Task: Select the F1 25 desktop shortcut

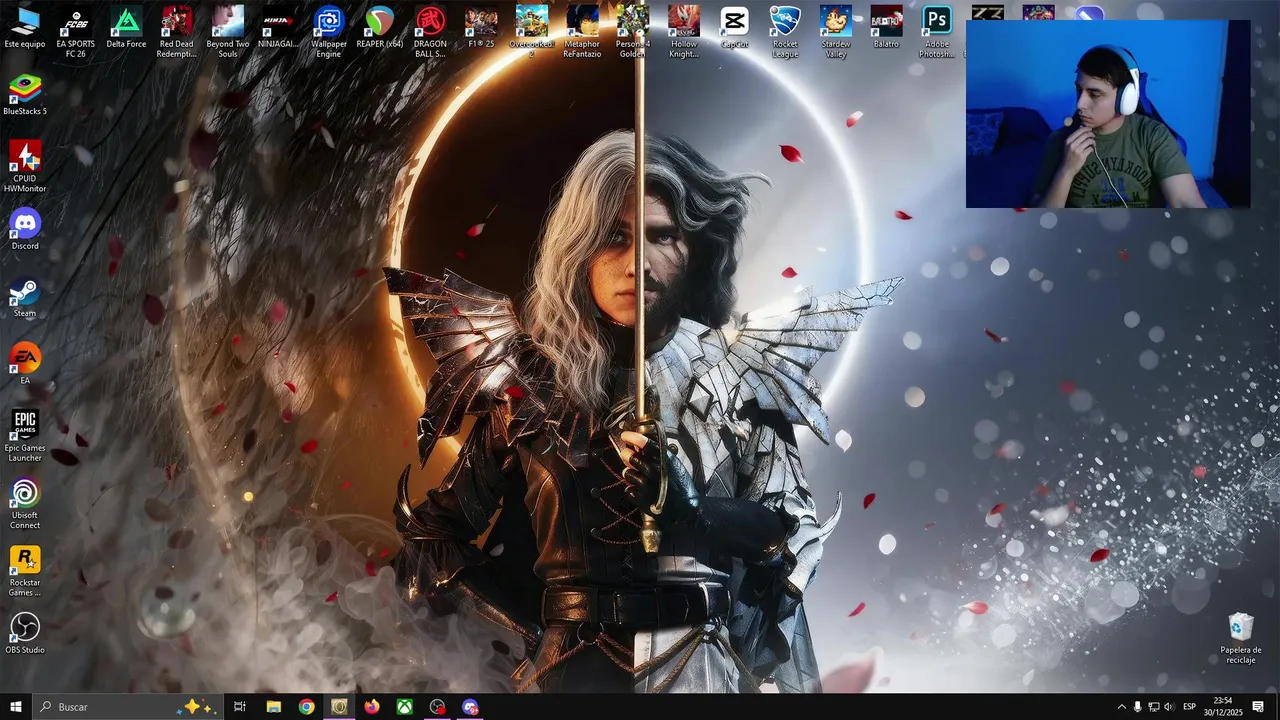Action: [481, 28]
